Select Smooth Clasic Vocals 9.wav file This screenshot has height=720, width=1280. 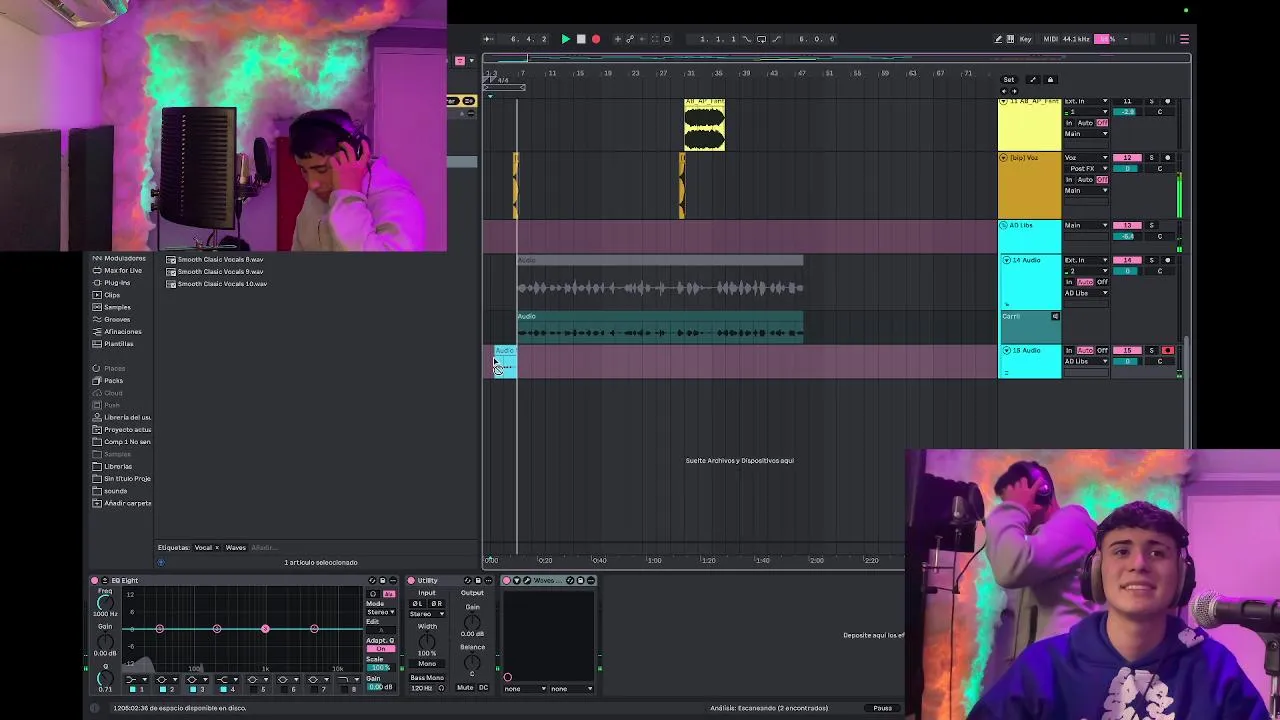pos(220,271)
